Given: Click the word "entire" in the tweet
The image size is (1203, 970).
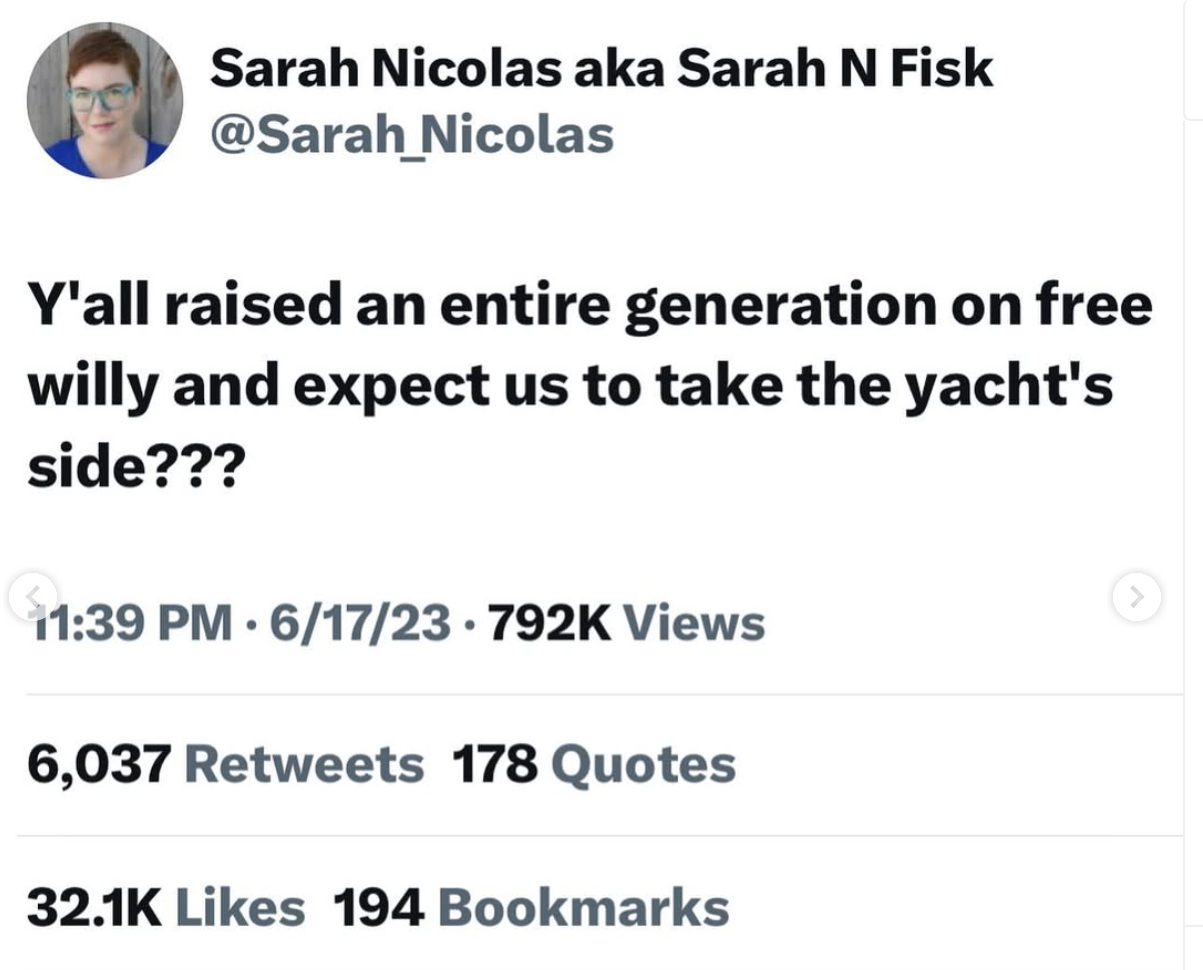Looking at the screenshot, I should point(523,305).
